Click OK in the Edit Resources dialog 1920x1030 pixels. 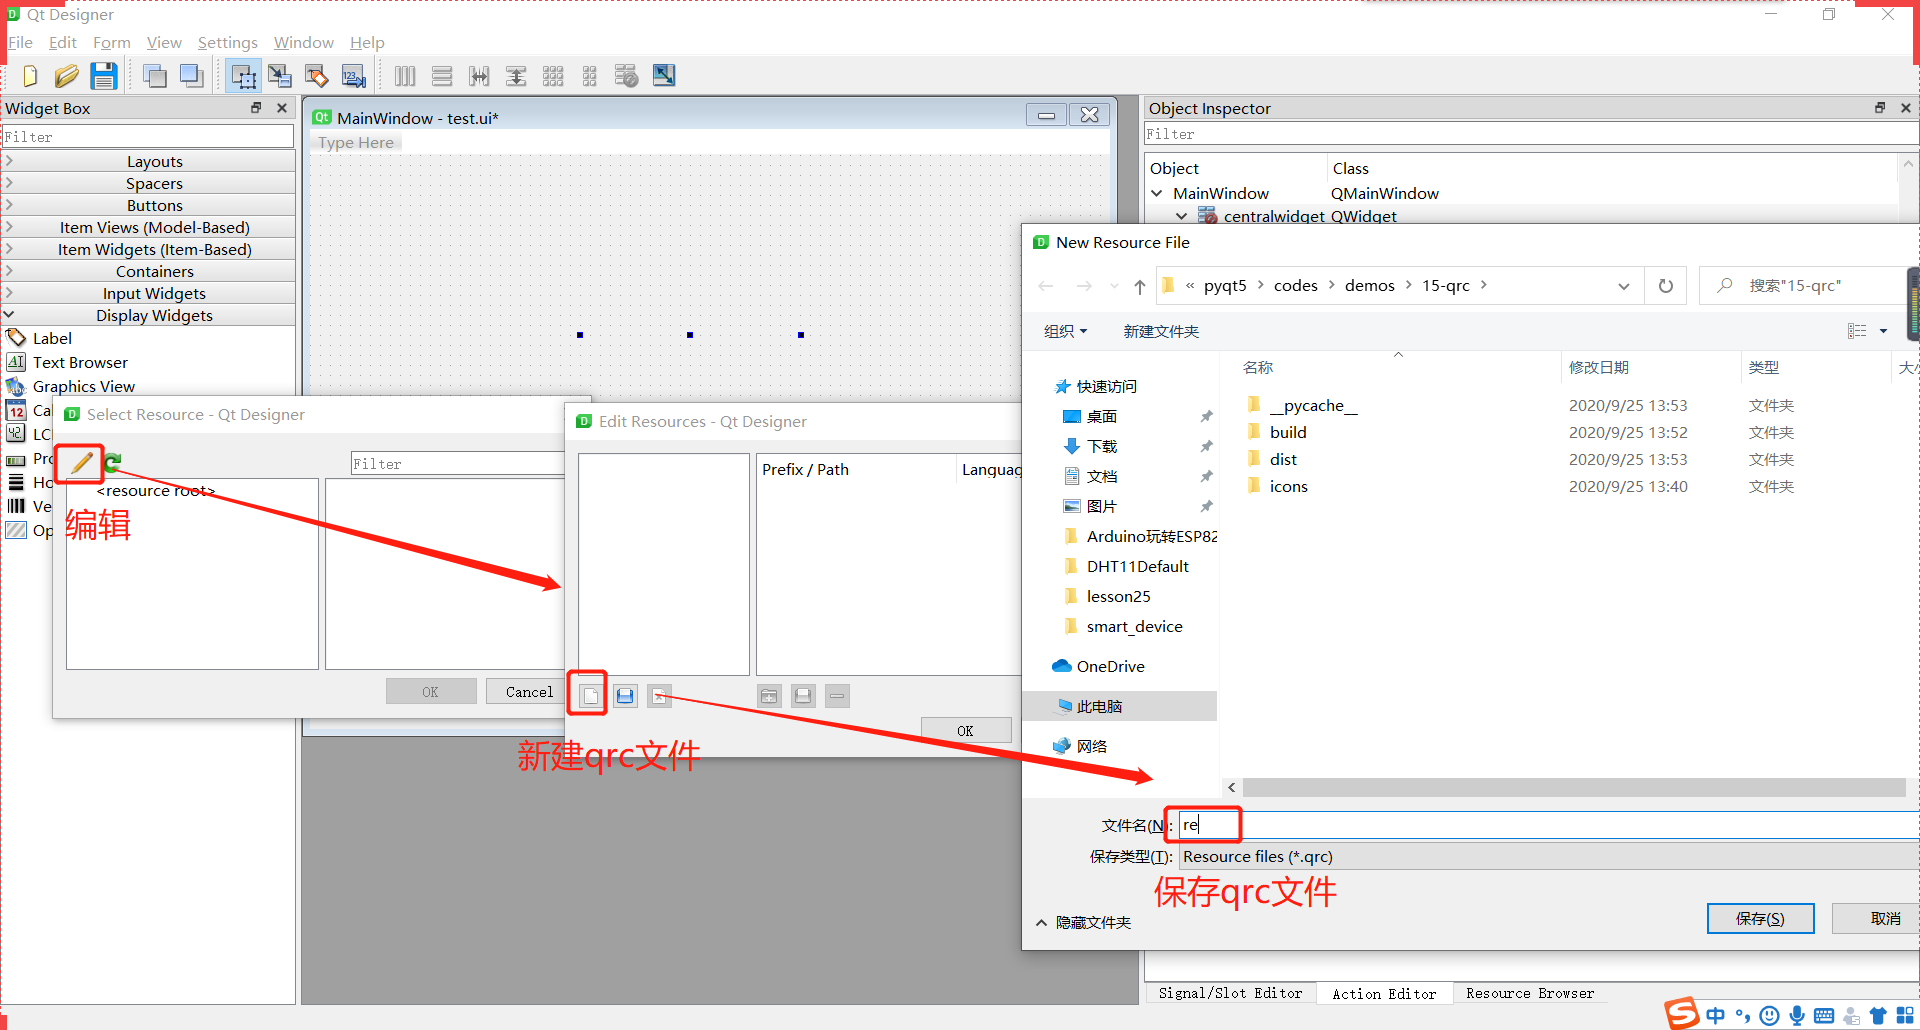pos(965,729)
